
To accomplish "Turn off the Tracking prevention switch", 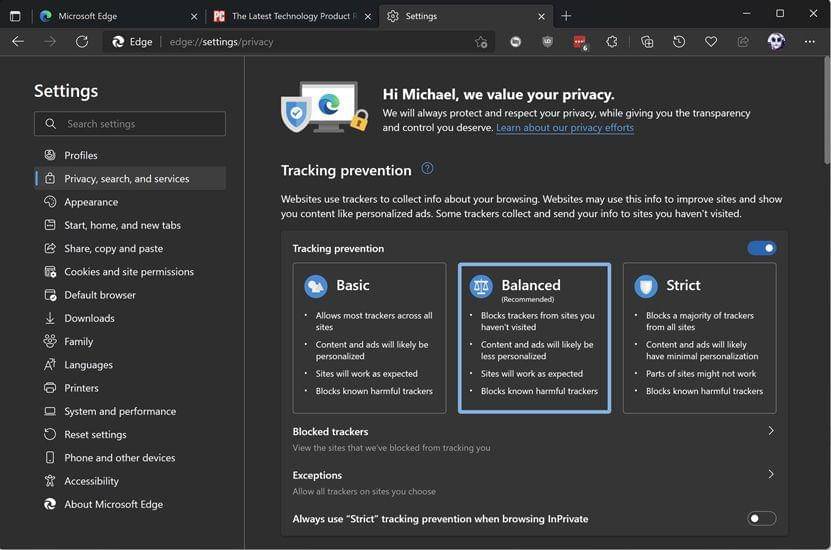I will click(x=761, y=248).
